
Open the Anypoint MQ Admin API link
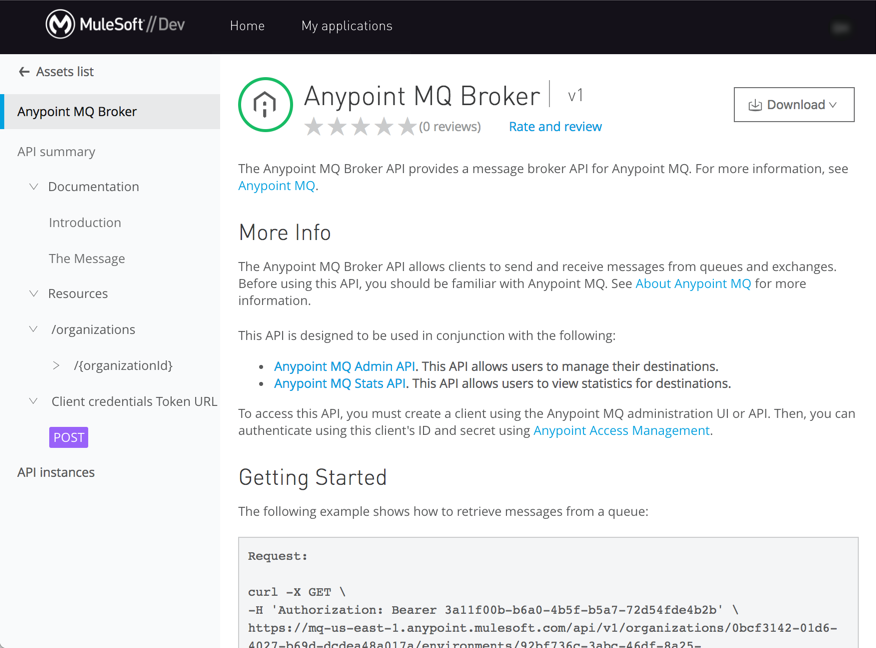point(344,367)
